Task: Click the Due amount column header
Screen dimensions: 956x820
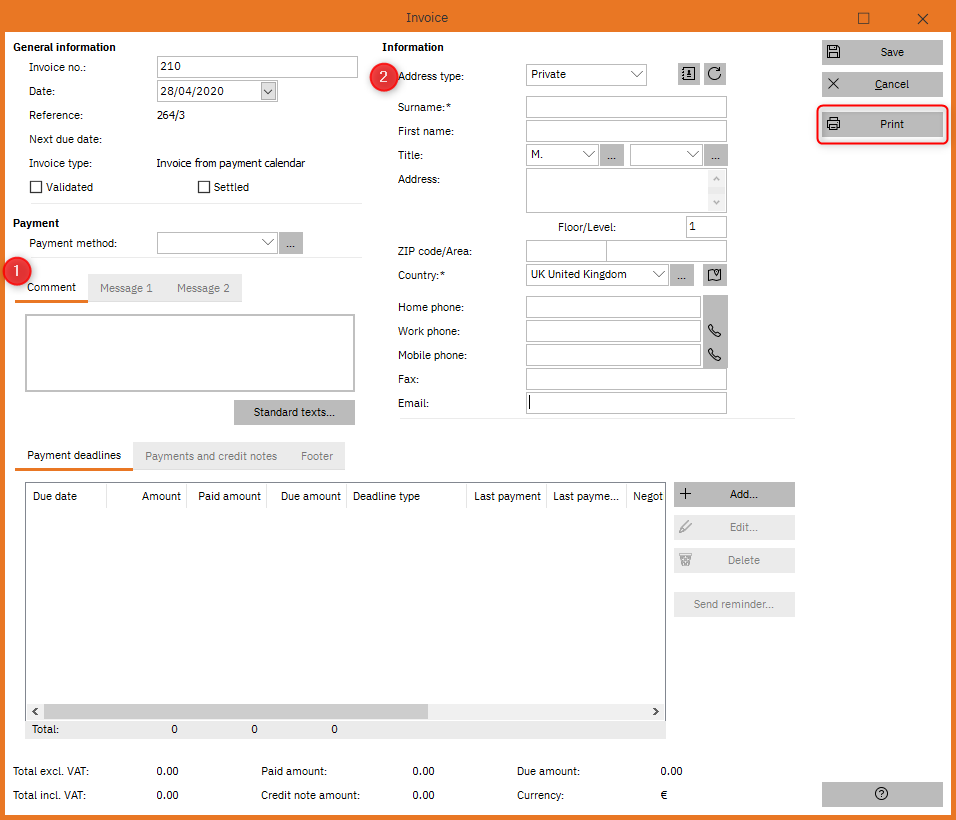Action: point(307,496)
